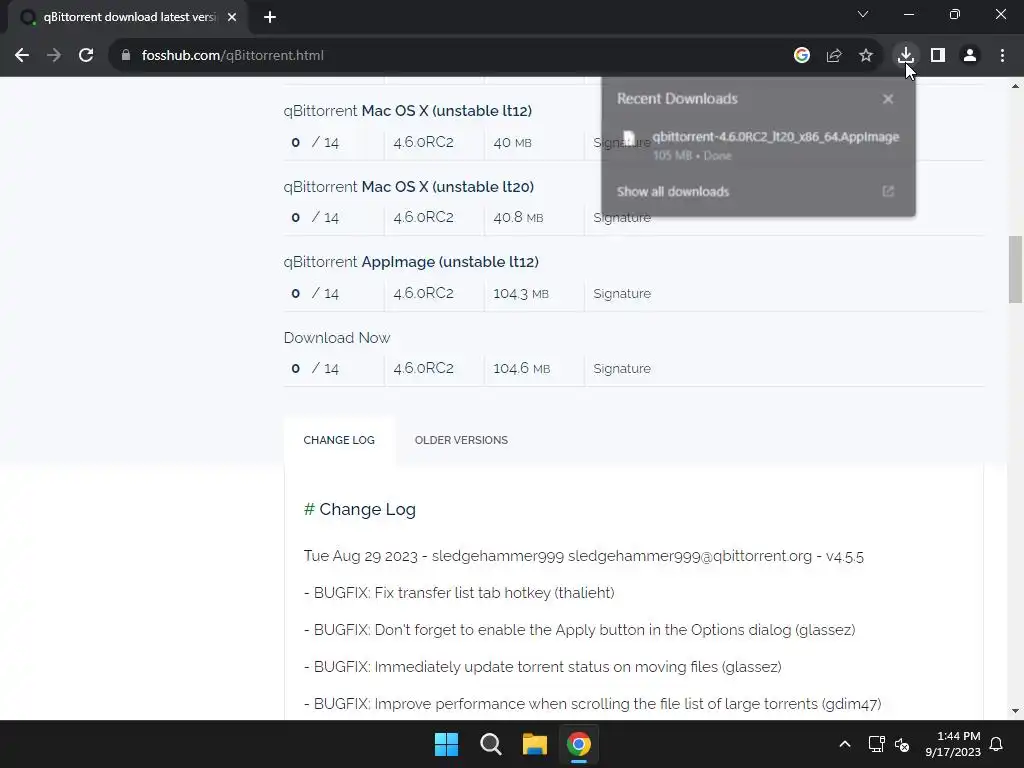Open the clock showing 1:44 PM

point(953,744)
